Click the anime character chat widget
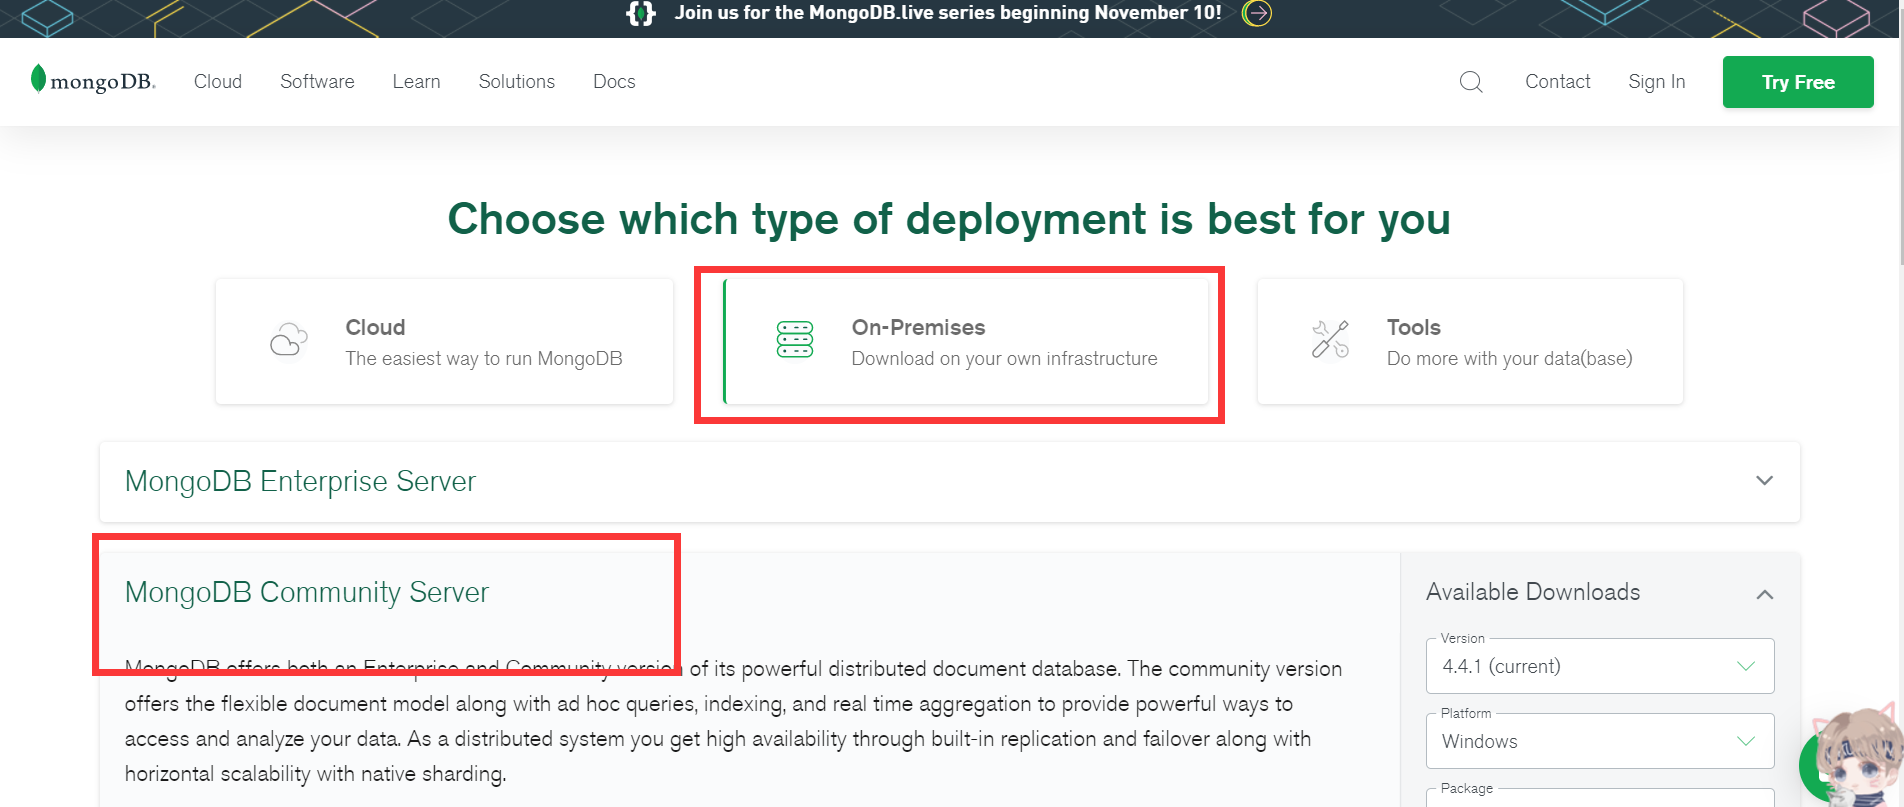Image resolution: width=1904 pixels, height=807 pixels. [1855, 757]
